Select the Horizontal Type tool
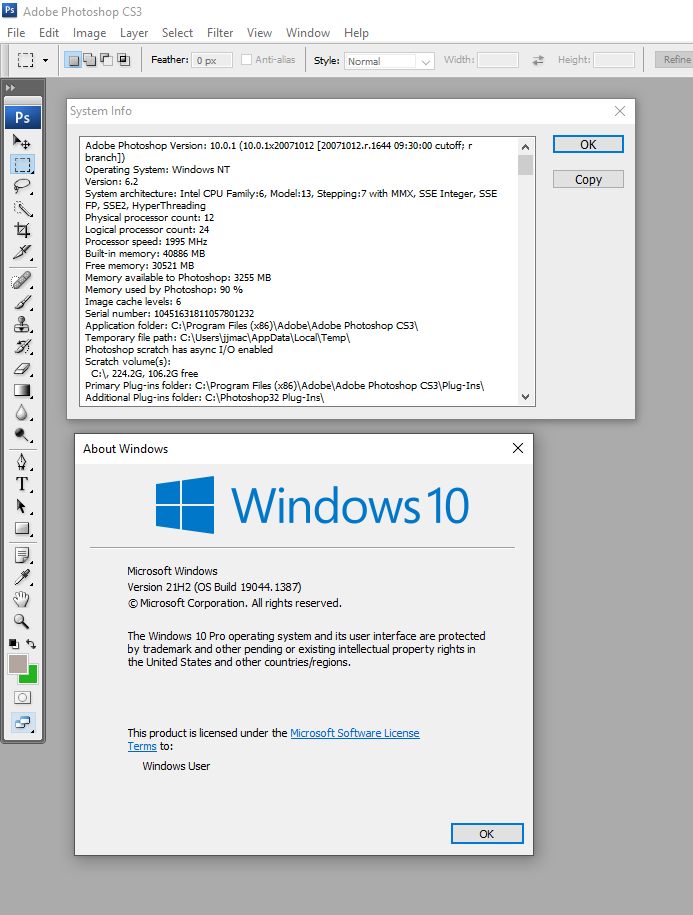 point(22,484)
